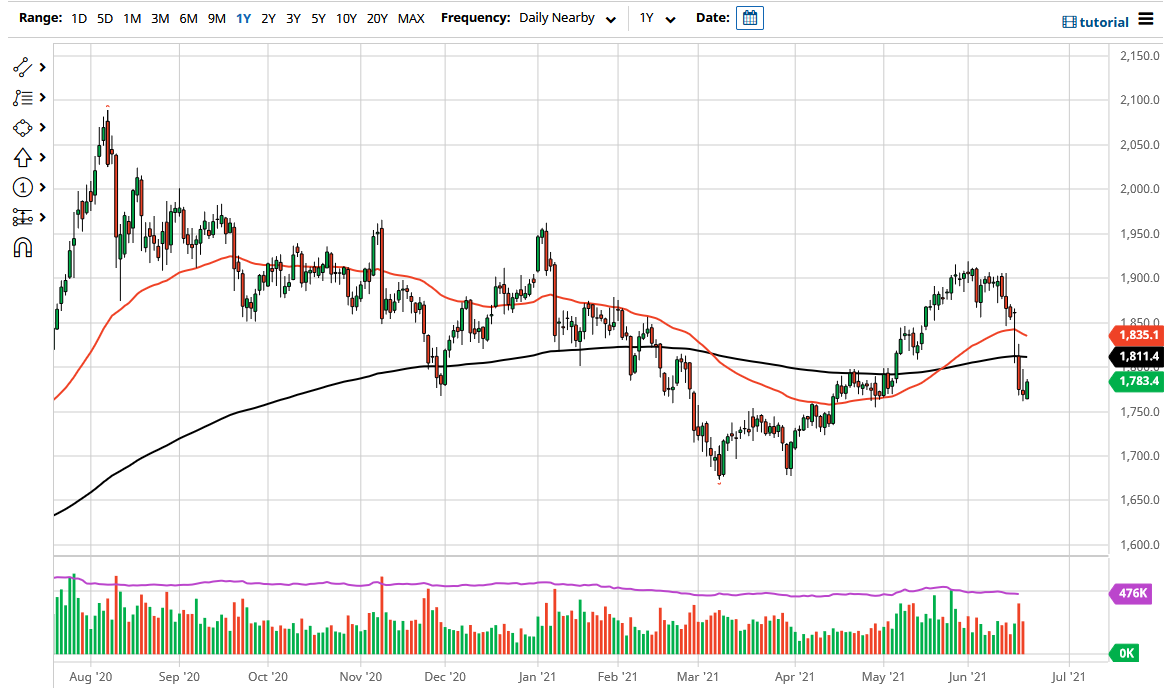Click the Nov '20 date axis label
Viewport: 1167px width, 692px height.
361,677
